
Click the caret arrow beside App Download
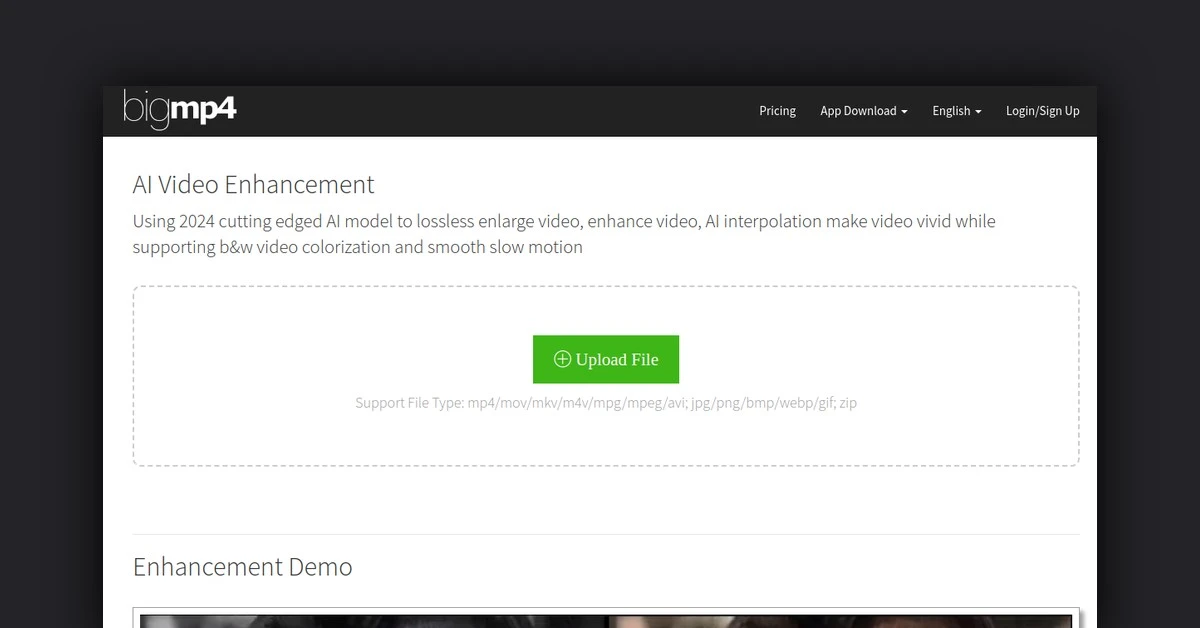tap(904, 112)
